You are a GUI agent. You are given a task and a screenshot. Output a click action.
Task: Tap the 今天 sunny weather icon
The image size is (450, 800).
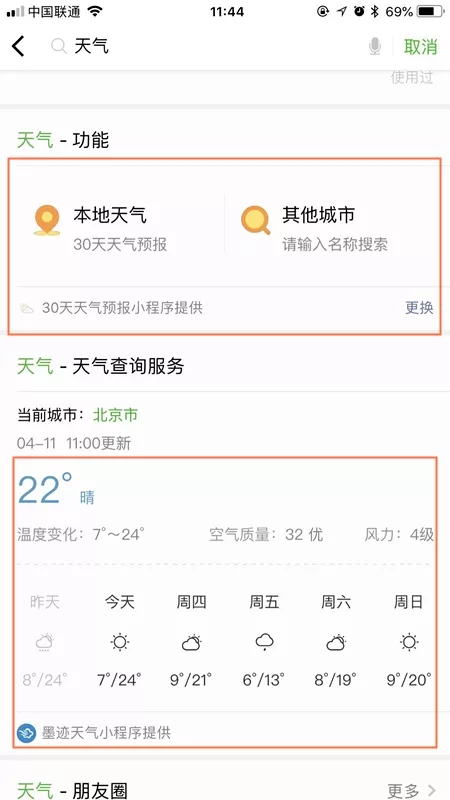pyautogui.click(x=119, y=642)
